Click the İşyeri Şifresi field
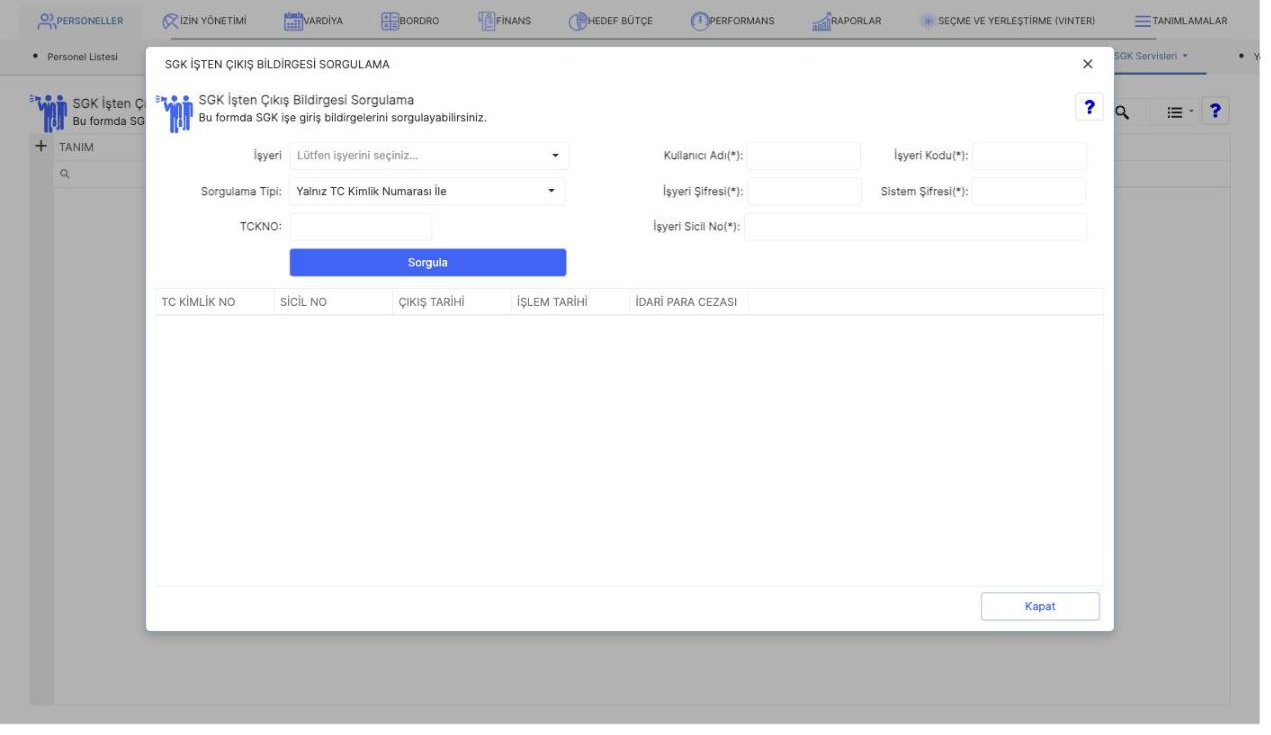Viewport: 1271px width, 735px height. pos(804,191)
